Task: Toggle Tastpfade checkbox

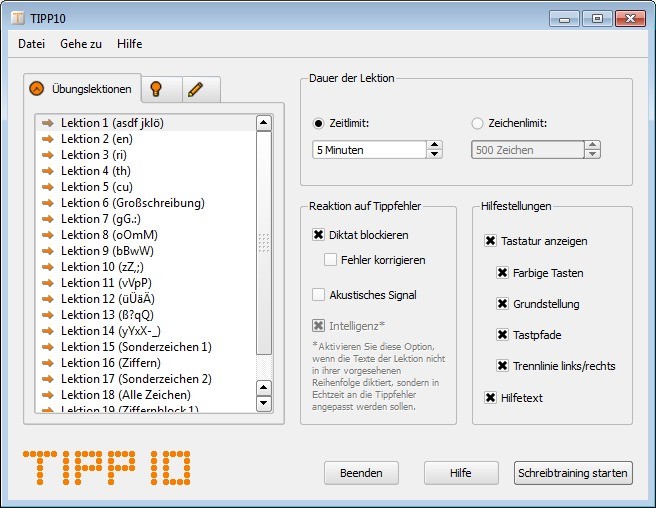Action: point(502,335)
